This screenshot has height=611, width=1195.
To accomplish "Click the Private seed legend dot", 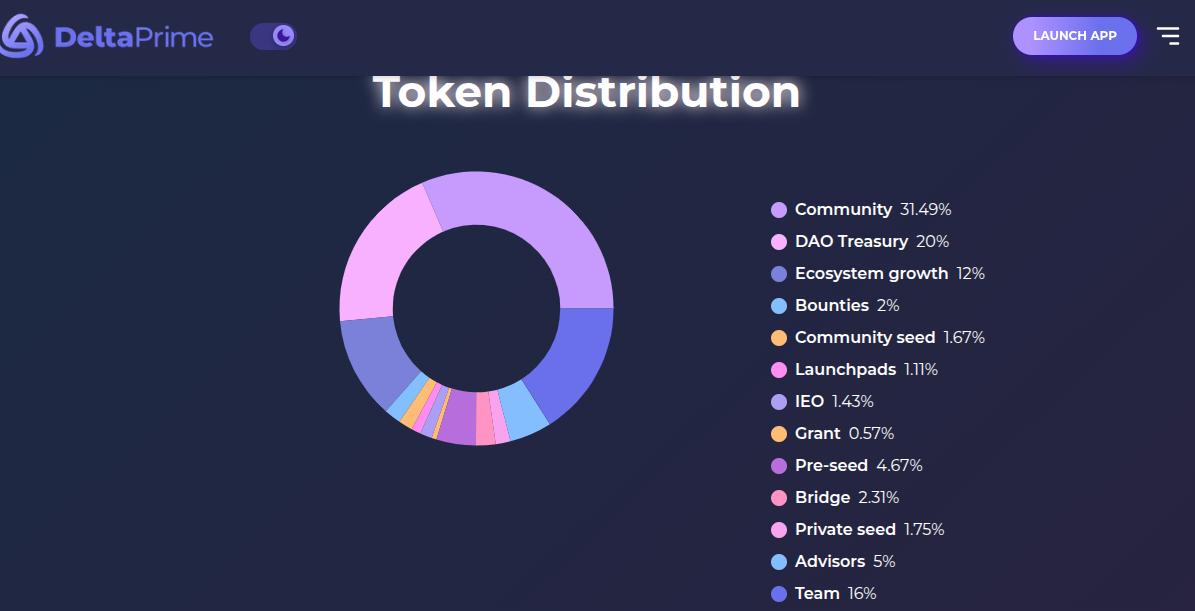I will click(779, 530).
